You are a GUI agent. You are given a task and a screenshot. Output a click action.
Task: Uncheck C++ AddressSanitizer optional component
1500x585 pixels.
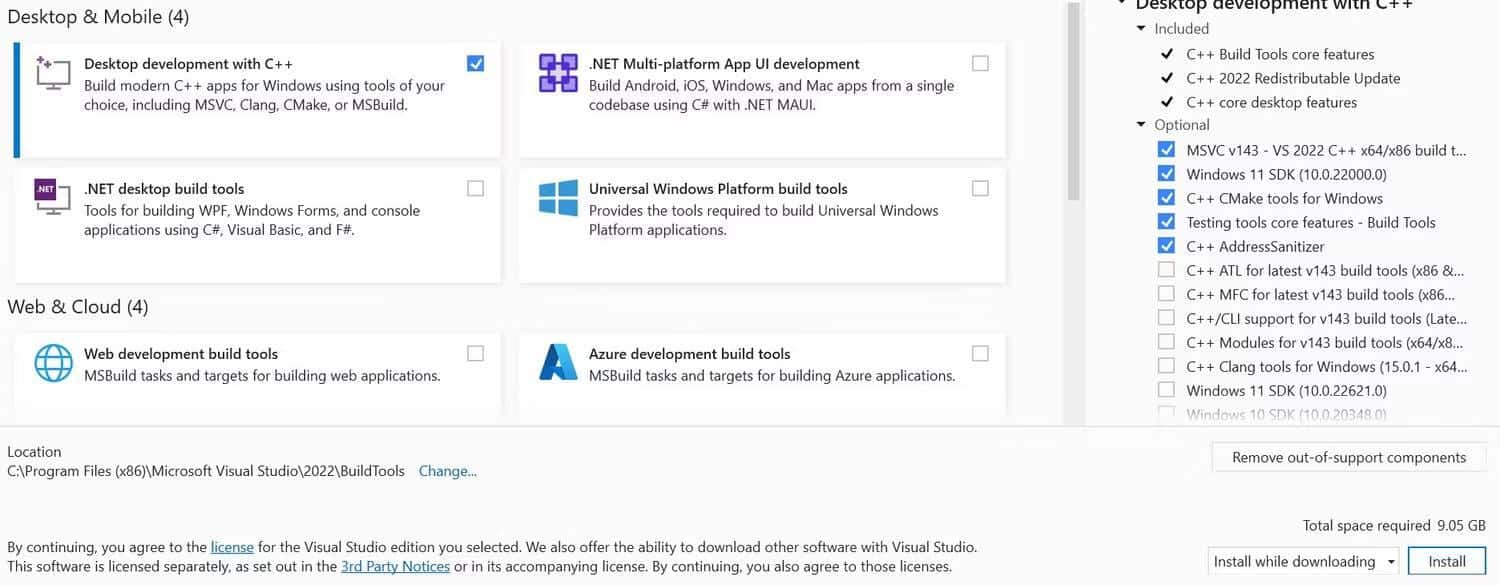[1166, 246]
